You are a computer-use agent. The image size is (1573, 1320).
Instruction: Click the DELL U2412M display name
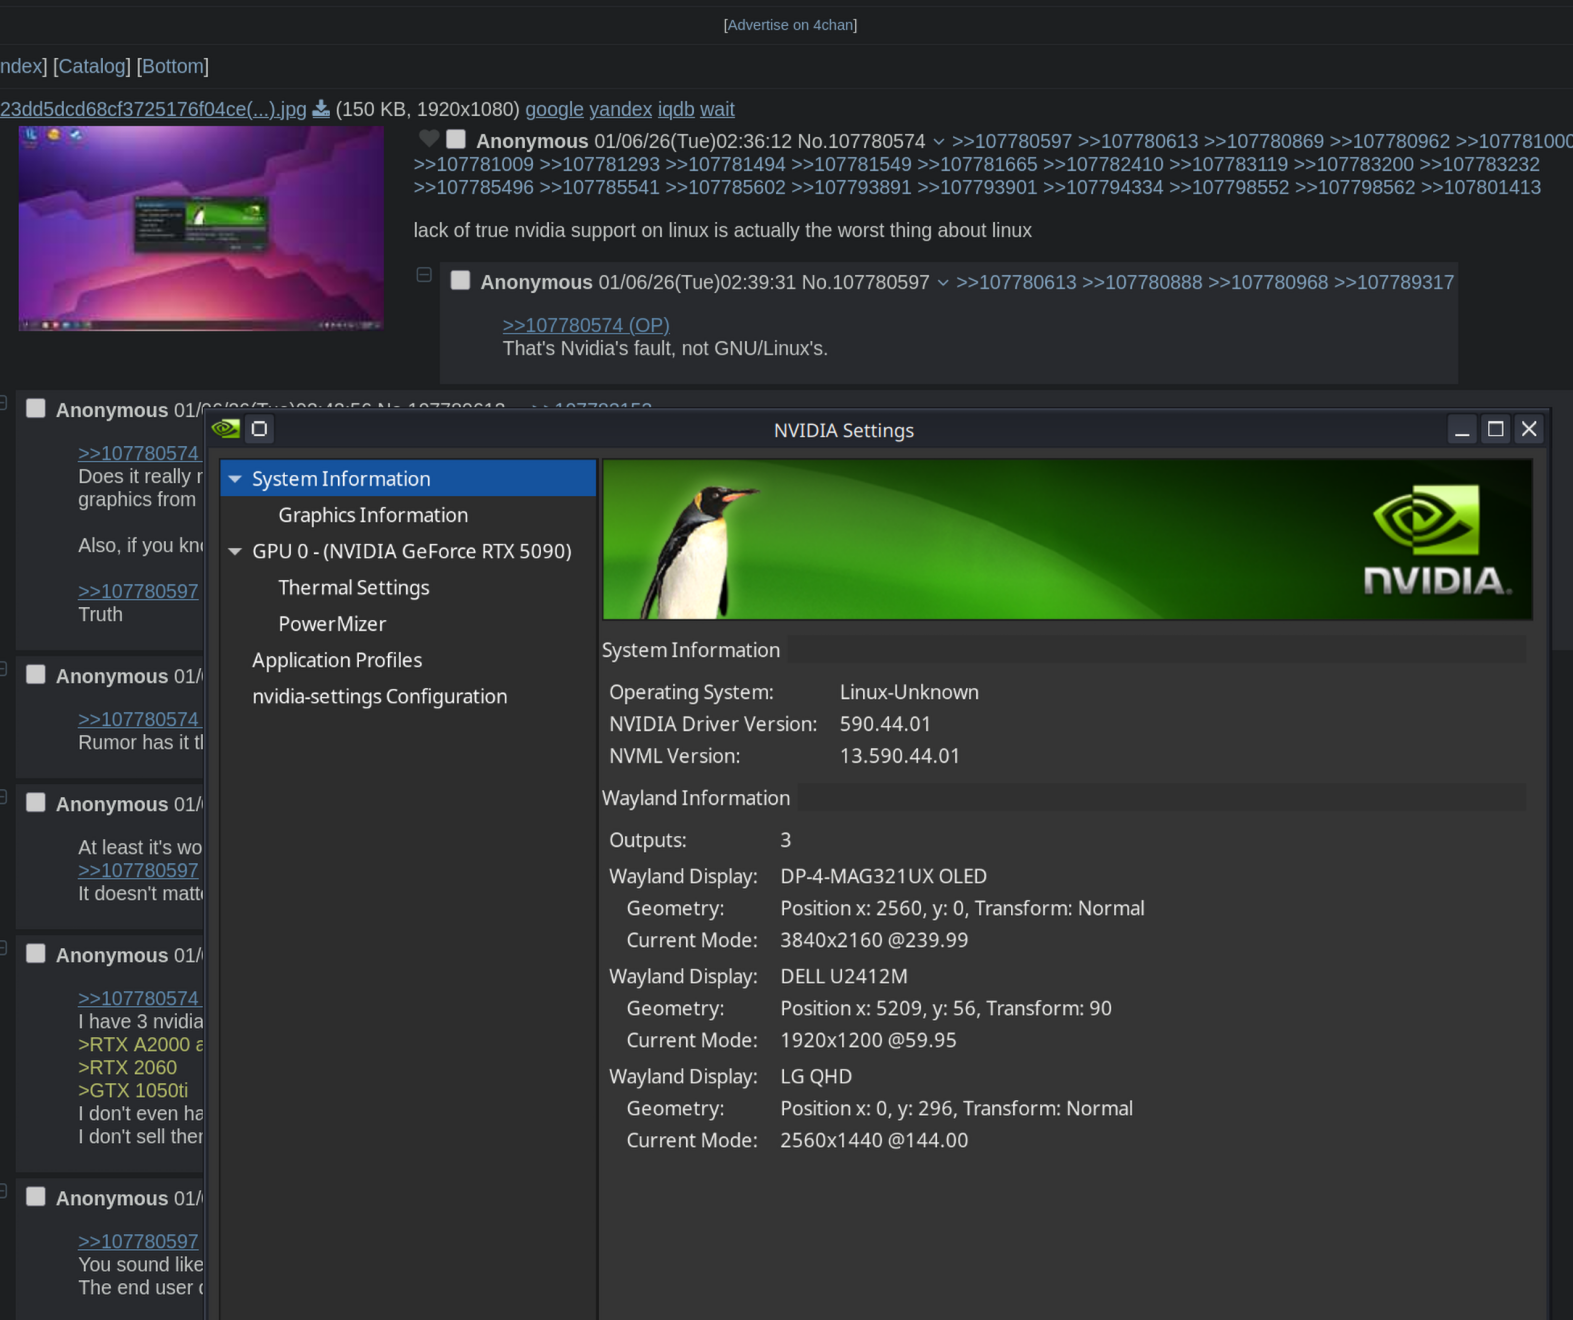coord(844,976)
